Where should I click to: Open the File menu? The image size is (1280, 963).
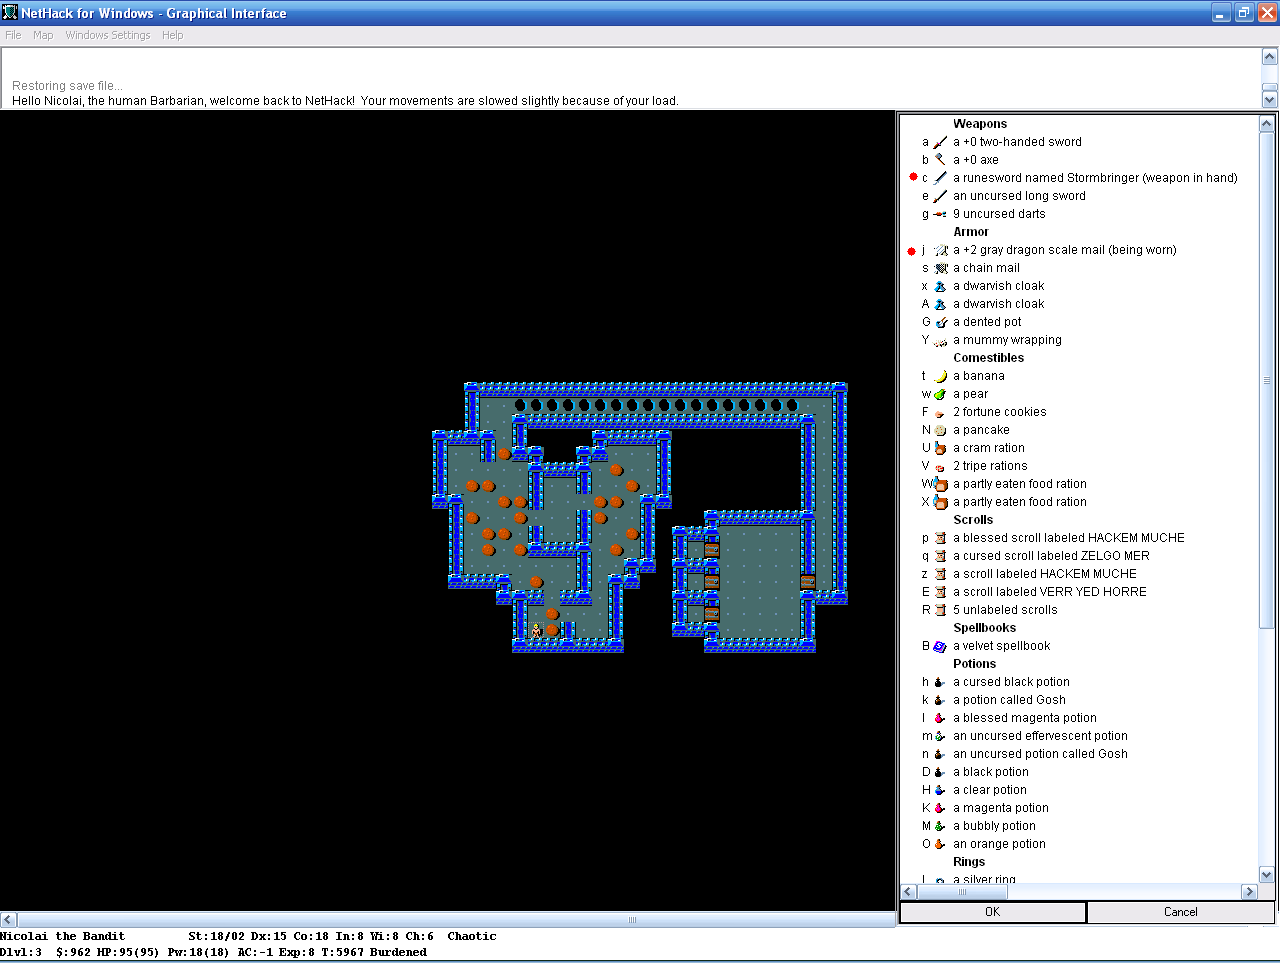pos(13,35)
